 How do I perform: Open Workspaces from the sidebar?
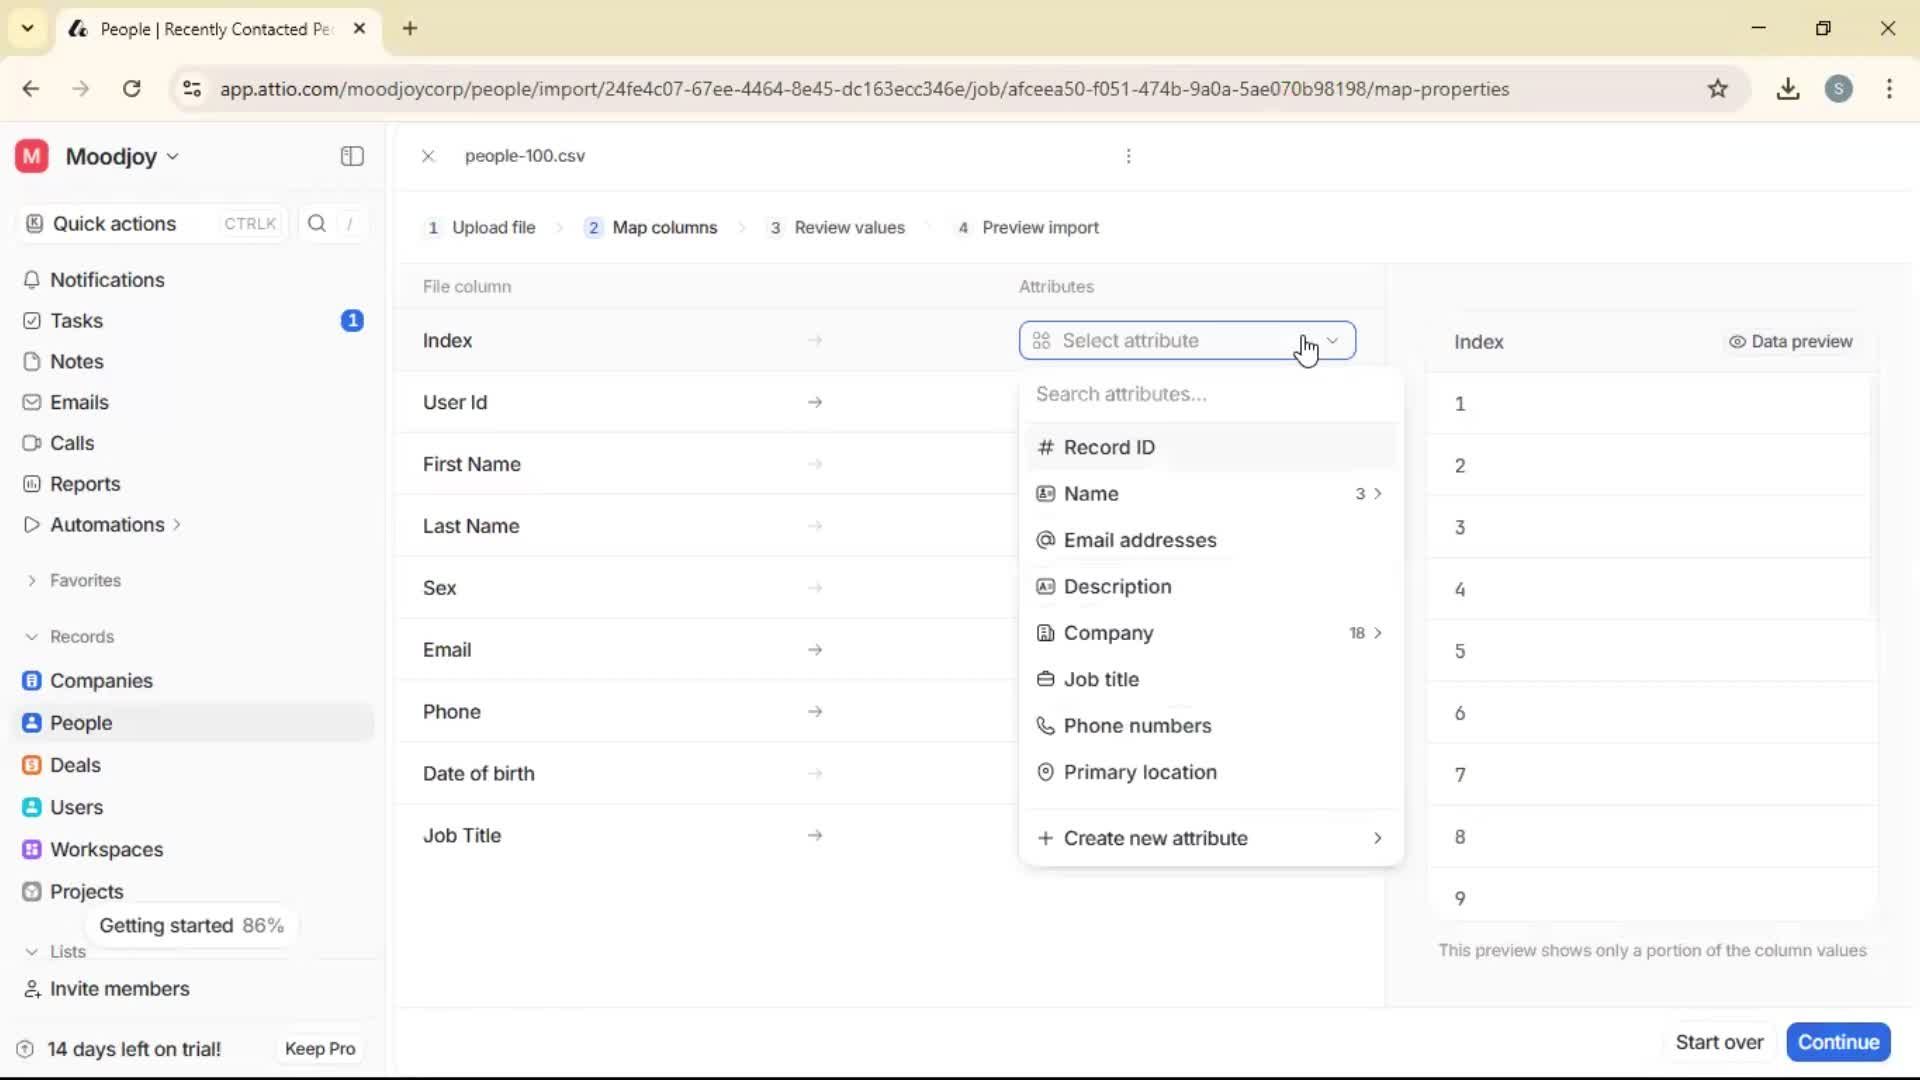point(106,849)
